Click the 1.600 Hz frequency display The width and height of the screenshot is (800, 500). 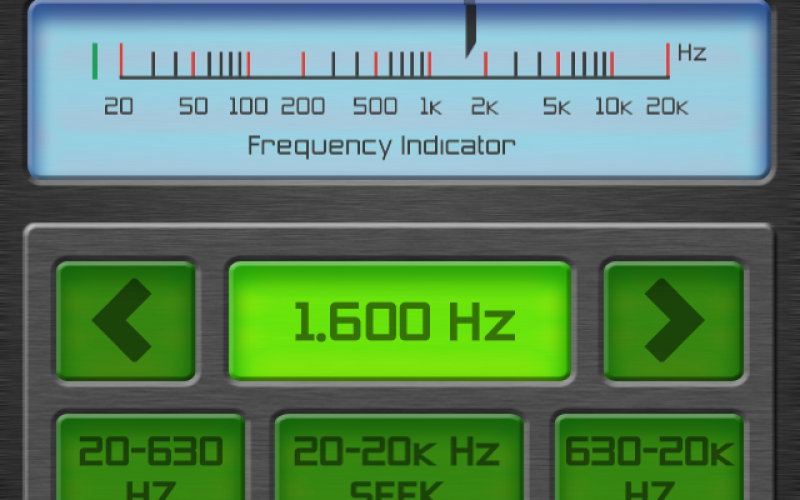pyautogui.click(x=400, y=320)
